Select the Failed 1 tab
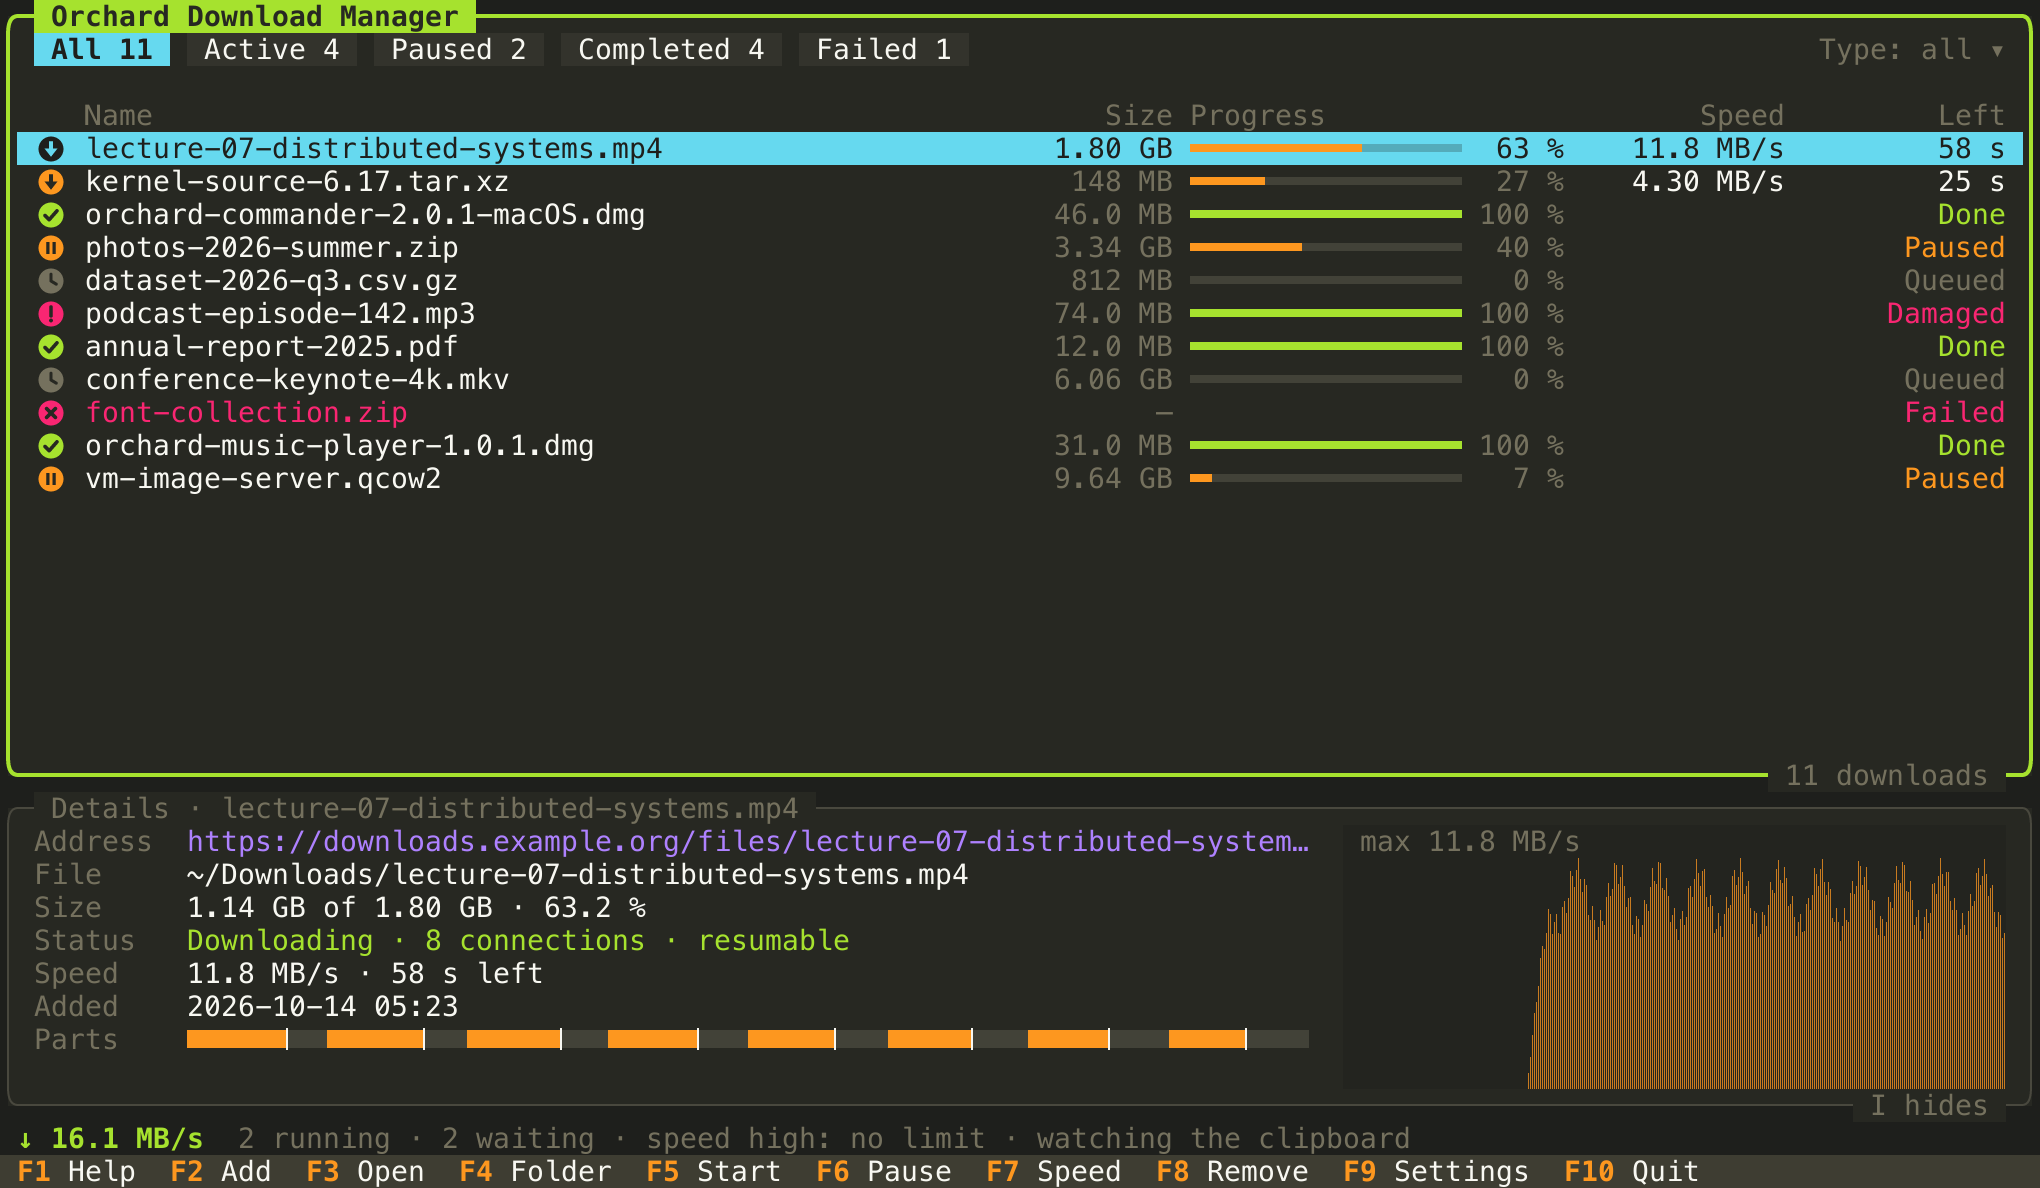 (x=884, y=50)
